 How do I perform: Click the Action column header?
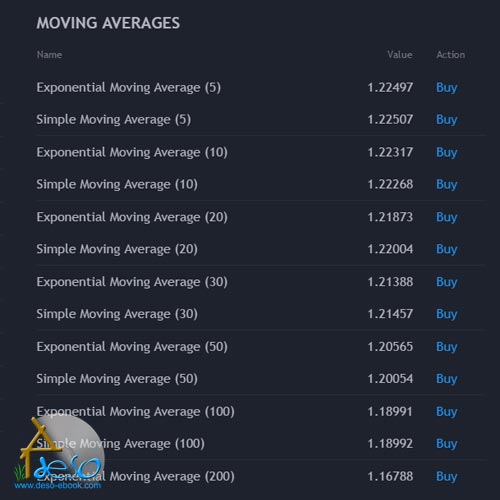coord(450,55)
